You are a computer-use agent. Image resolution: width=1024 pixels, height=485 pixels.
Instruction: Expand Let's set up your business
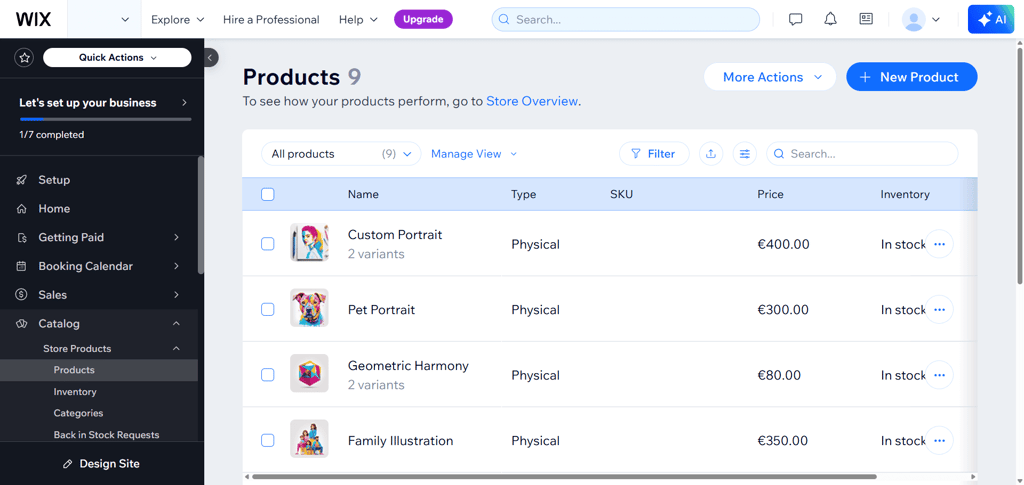point(103,102)
